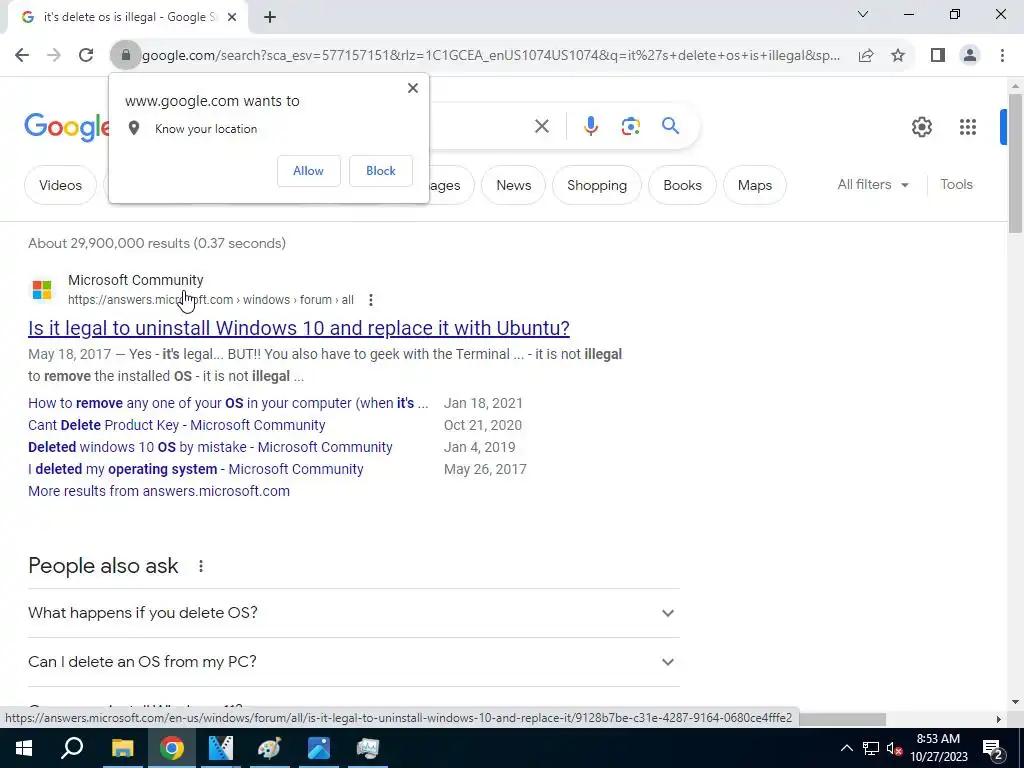Open the Google apps grid

coord(968,127)
